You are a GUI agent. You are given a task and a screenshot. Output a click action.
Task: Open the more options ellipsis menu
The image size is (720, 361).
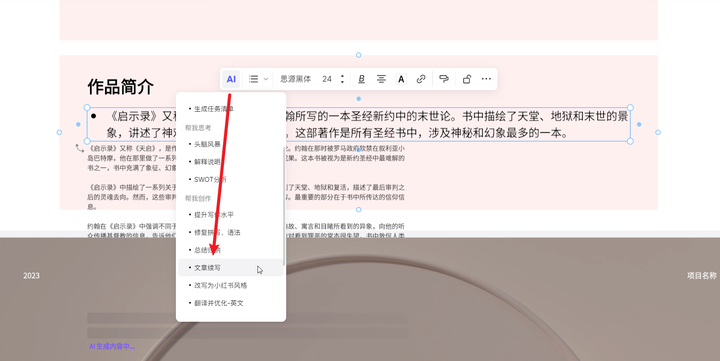pyautogui.click(x=486, y=79)
